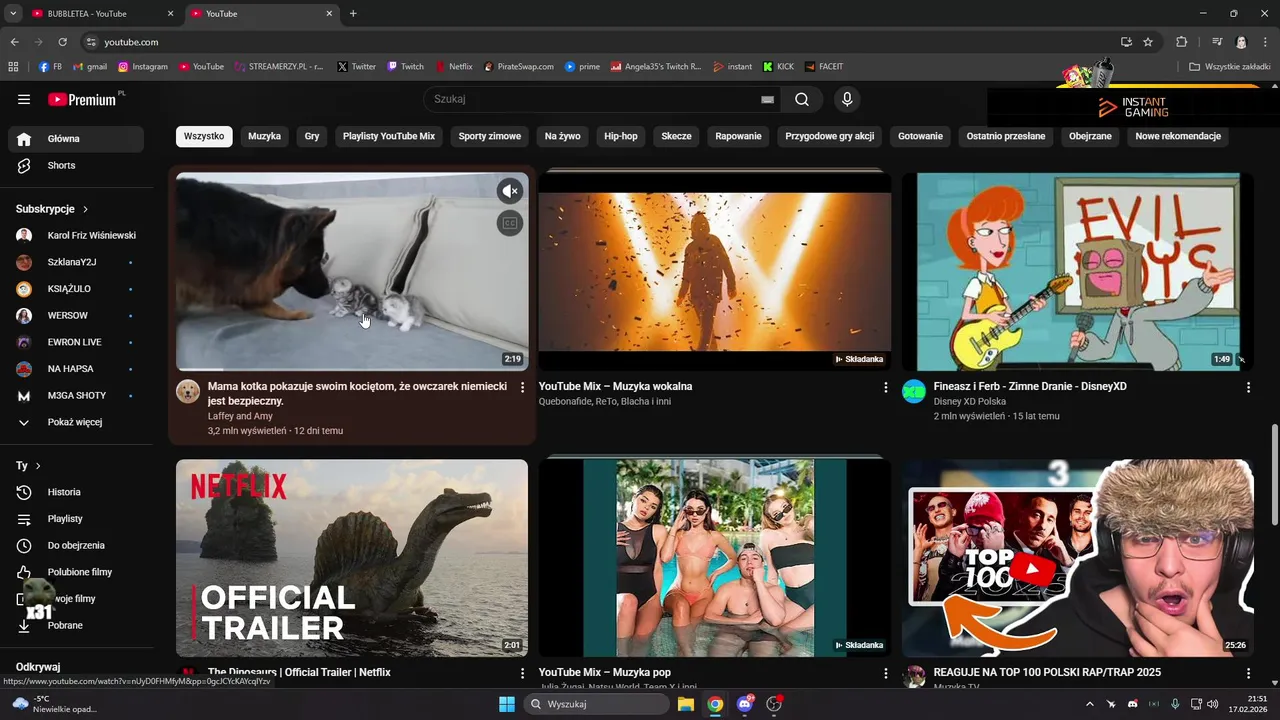The height and width of the screenshot is (720, 1280).
Task: Open the Windows Start menu
Action: [x=506, y=704]
